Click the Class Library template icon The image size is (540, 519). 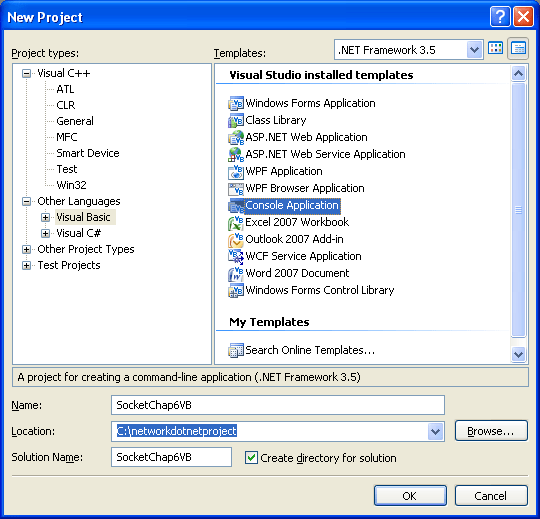(236, 120)
